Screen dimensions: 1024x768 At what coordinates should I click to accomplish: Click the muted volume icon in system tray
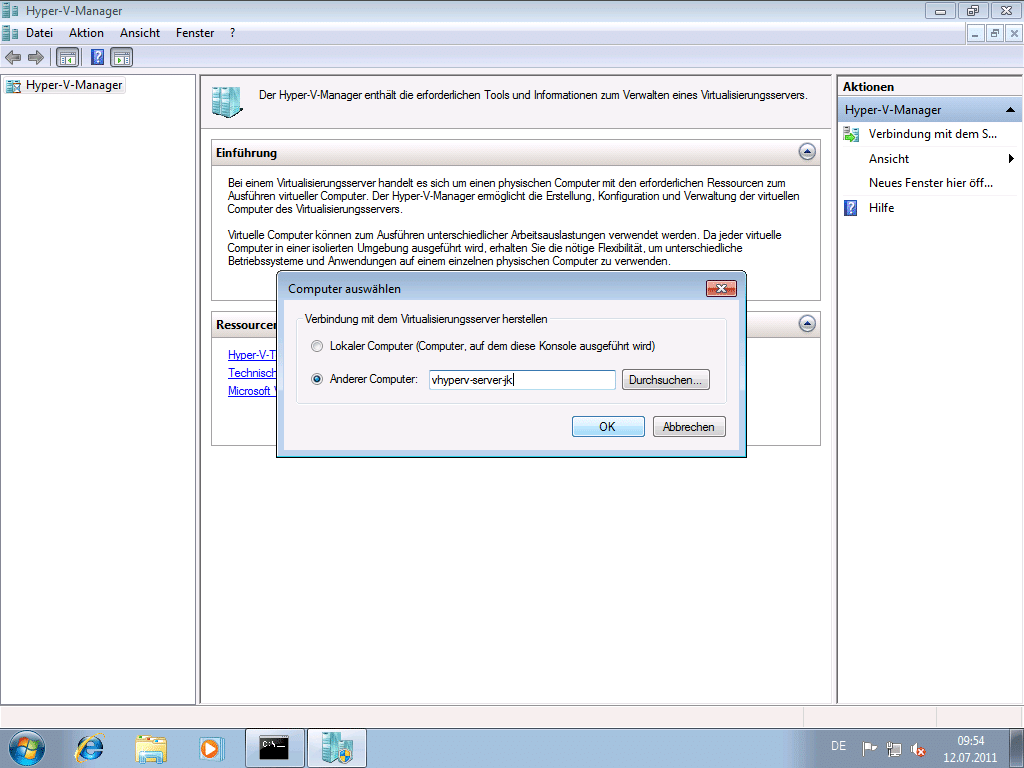click(x=918, y=749)
